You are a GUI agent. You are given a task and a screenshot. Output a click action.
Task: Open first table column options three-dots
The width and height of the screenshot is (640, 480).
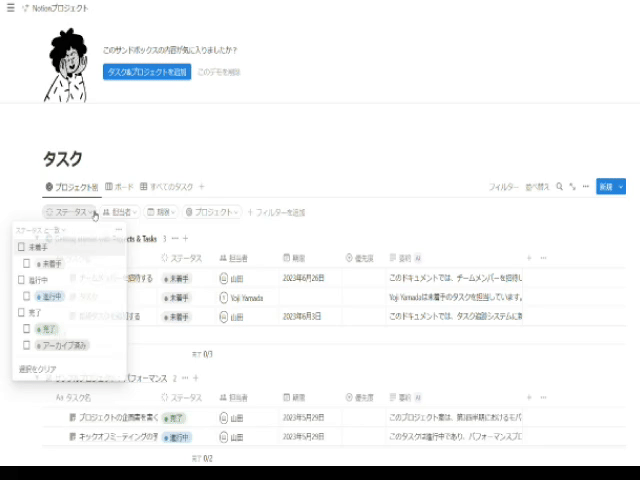543,258
